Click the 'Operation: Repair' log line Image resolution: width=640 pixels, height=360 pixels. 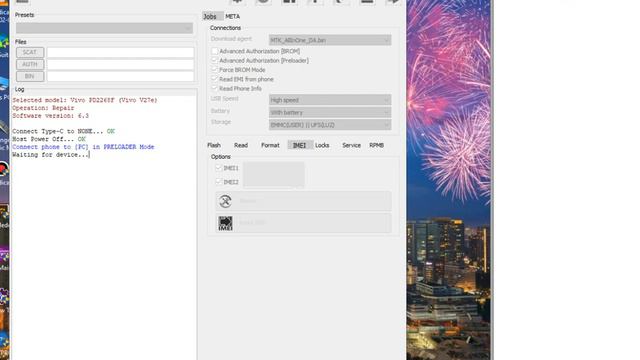pos(43,108)
